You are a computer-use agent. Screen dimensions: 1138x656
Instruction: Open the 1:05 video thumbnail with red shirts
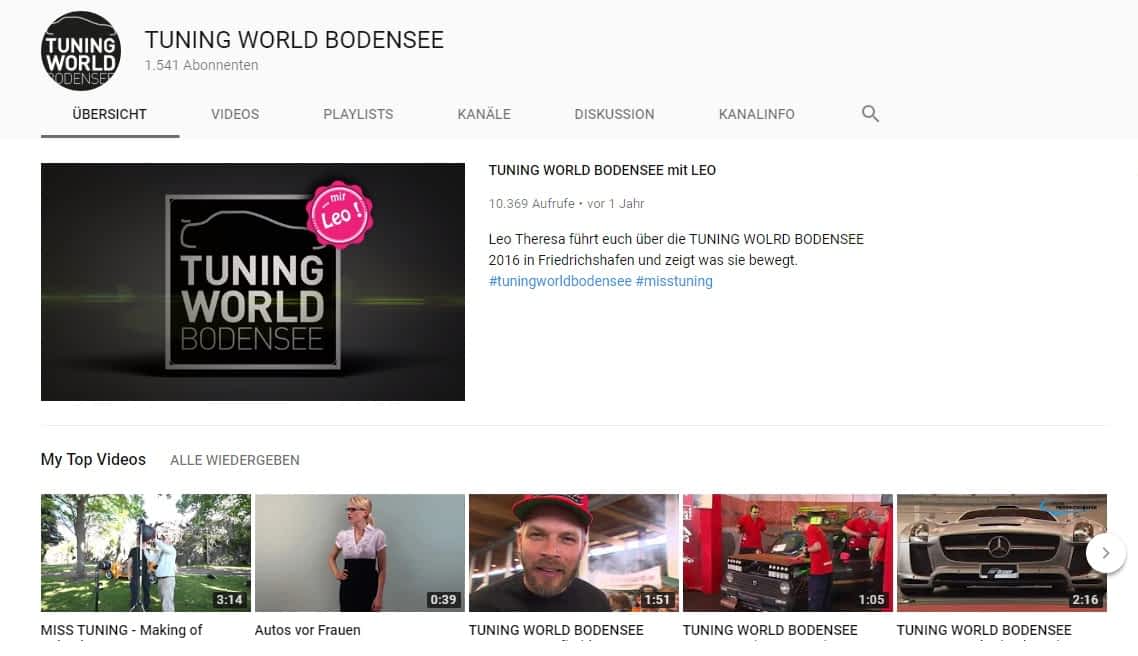point(788,553)
